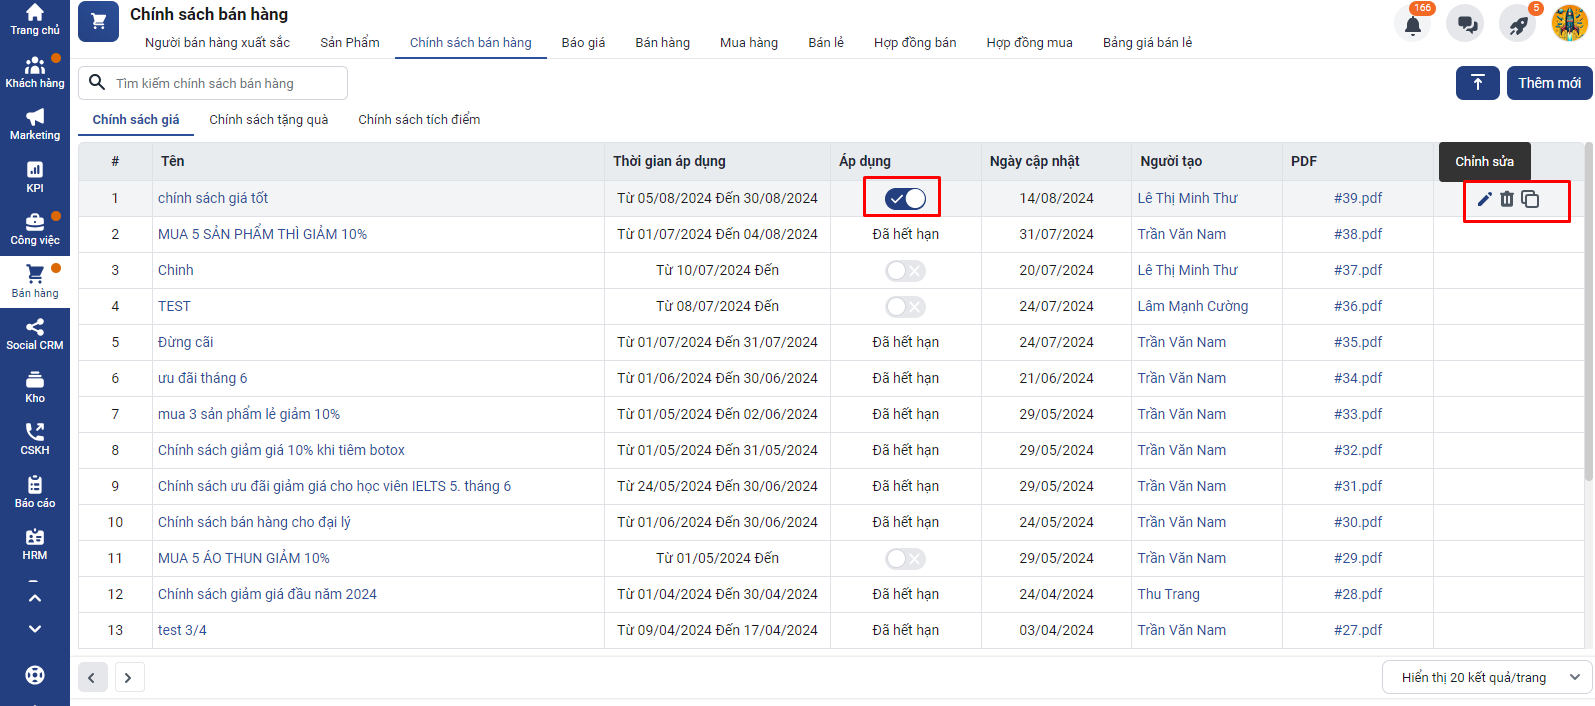Click the pencil edit icon in row 1
1595x706 pixels.
tap(1484, 199)
